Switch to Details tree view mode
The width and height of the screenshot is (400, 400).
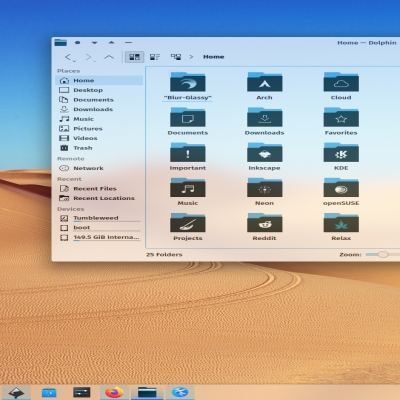(x=176, y=57)
